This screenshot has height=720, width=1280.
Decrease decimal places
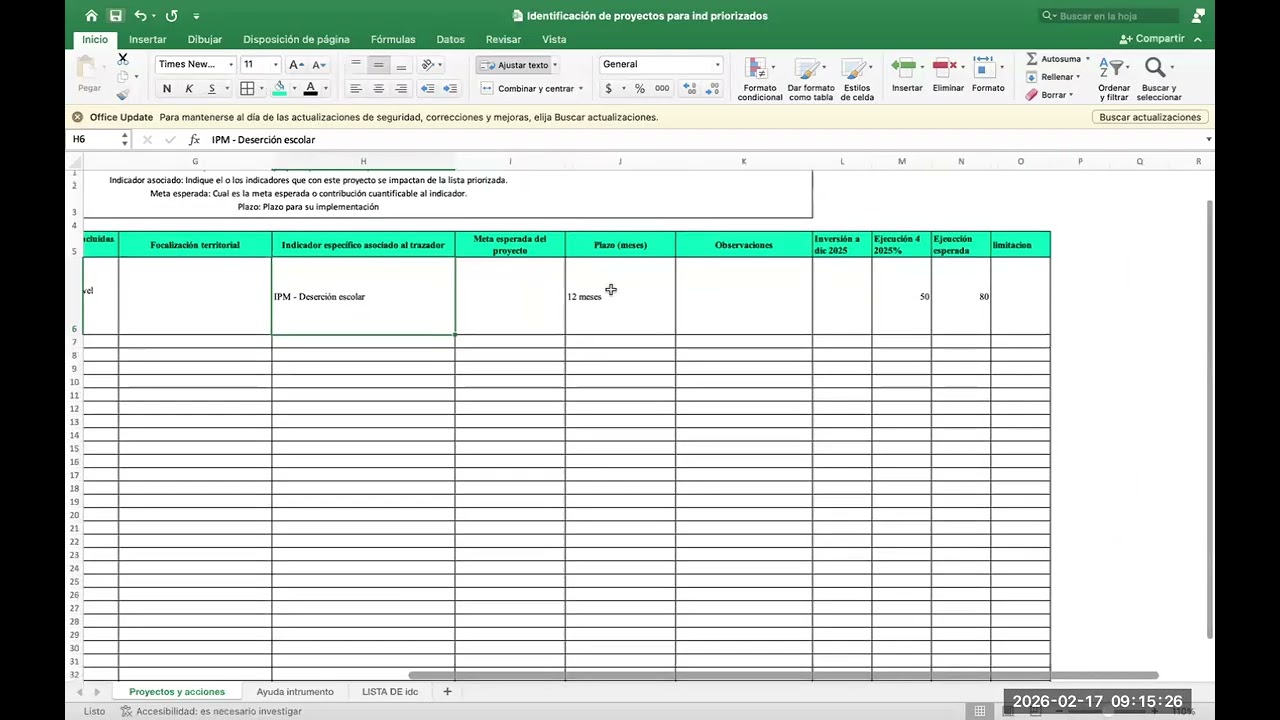pyautogui.click(x=713, y=89)
